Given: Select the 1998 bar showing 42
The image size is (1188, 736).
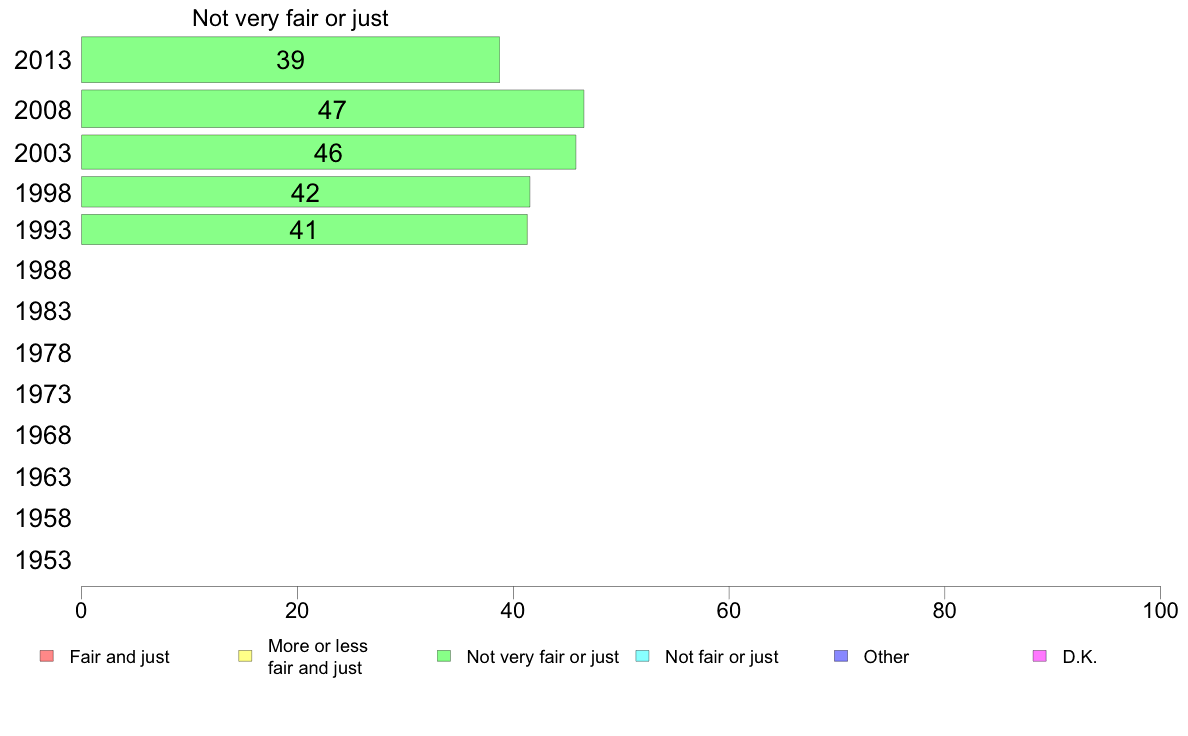Looking at the screenshot, I should [x=305, y=192].
